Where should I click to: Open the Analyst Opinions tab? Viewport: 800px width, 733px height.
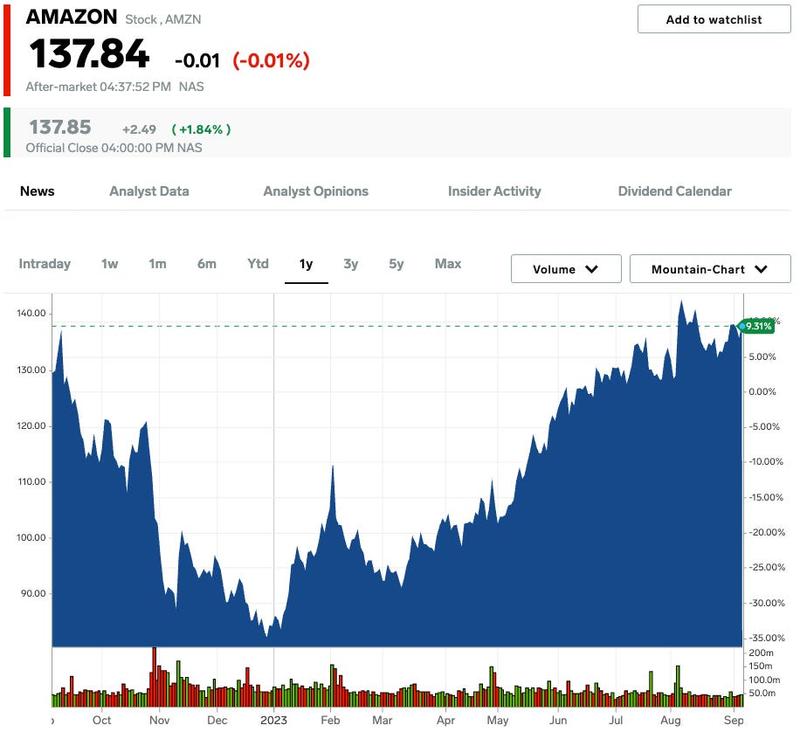pyautogui.click(x=315, y=191)
